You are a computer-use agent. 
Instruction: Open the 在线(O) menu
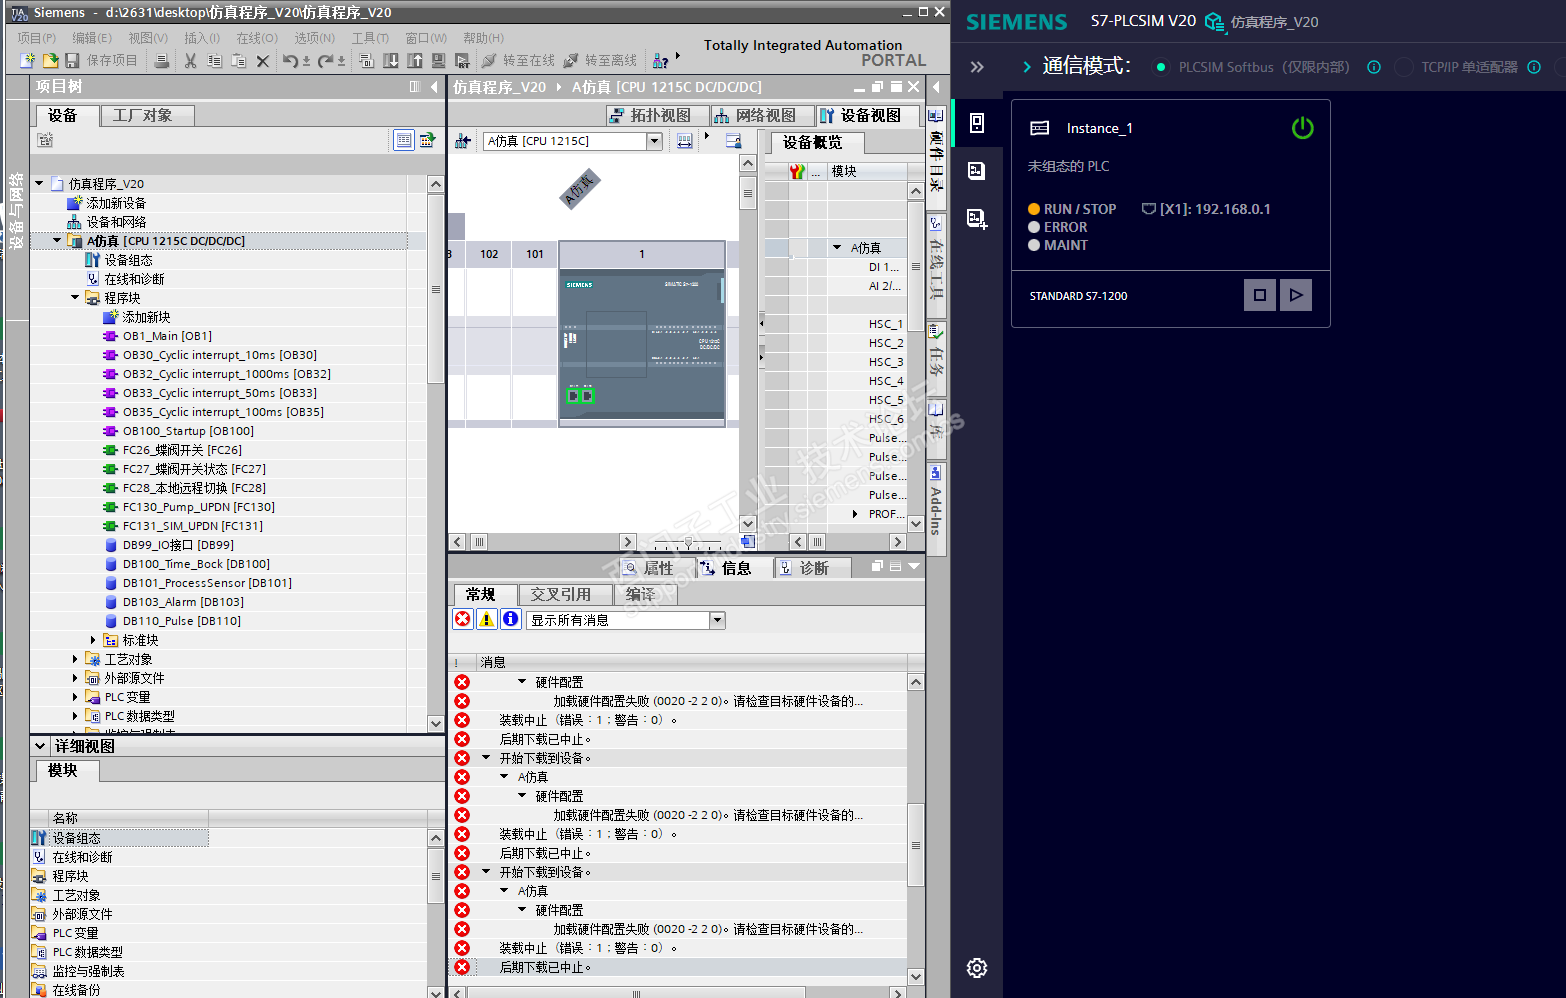click(257, 38)
